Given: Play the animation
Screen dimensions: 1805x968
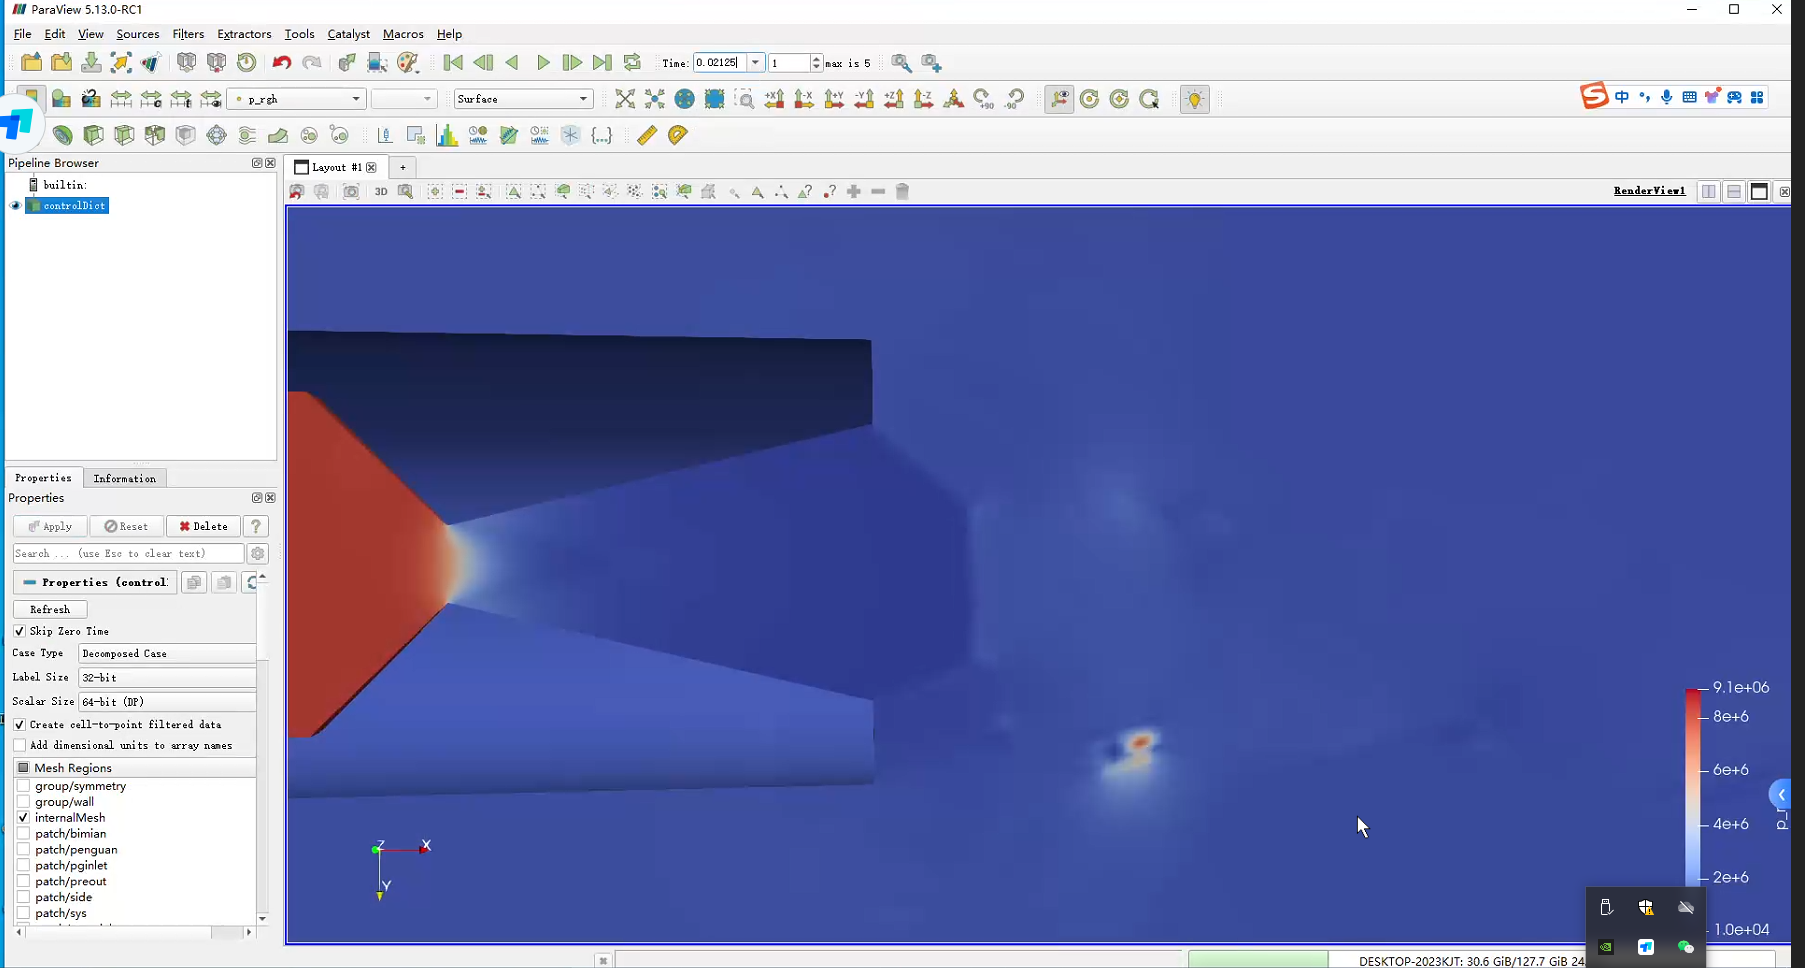Looking at the screenshot, I should point(543,62).
